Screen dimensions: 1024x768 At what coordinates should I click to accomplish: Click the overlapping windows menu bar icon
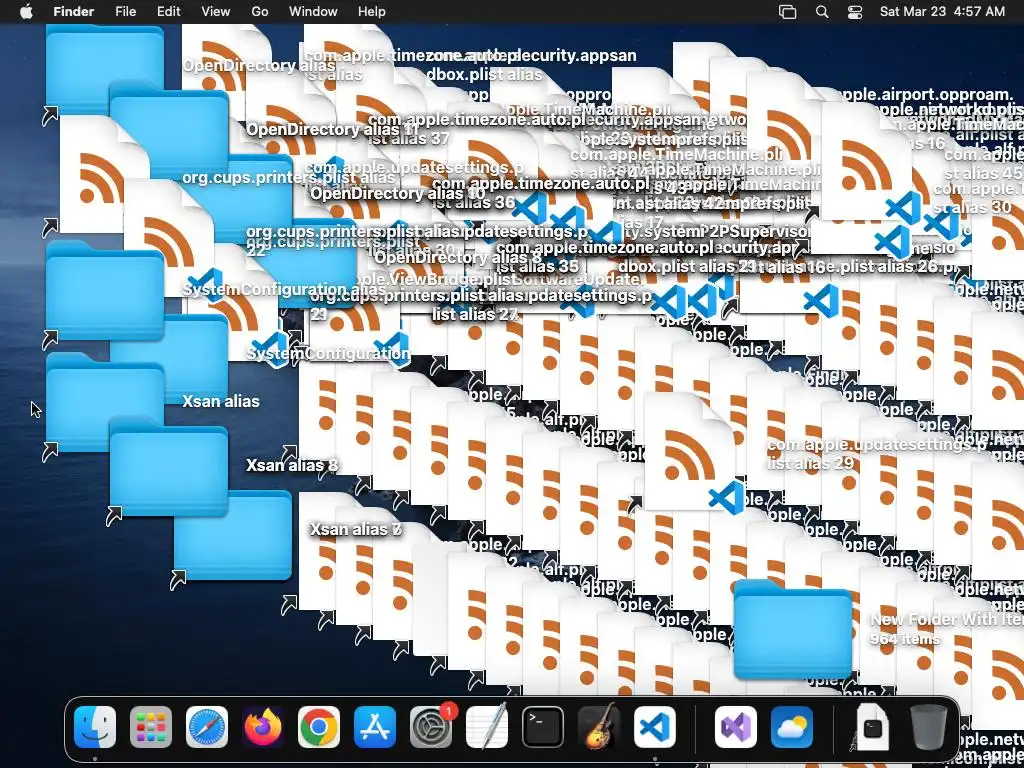(x=788, y=12)
